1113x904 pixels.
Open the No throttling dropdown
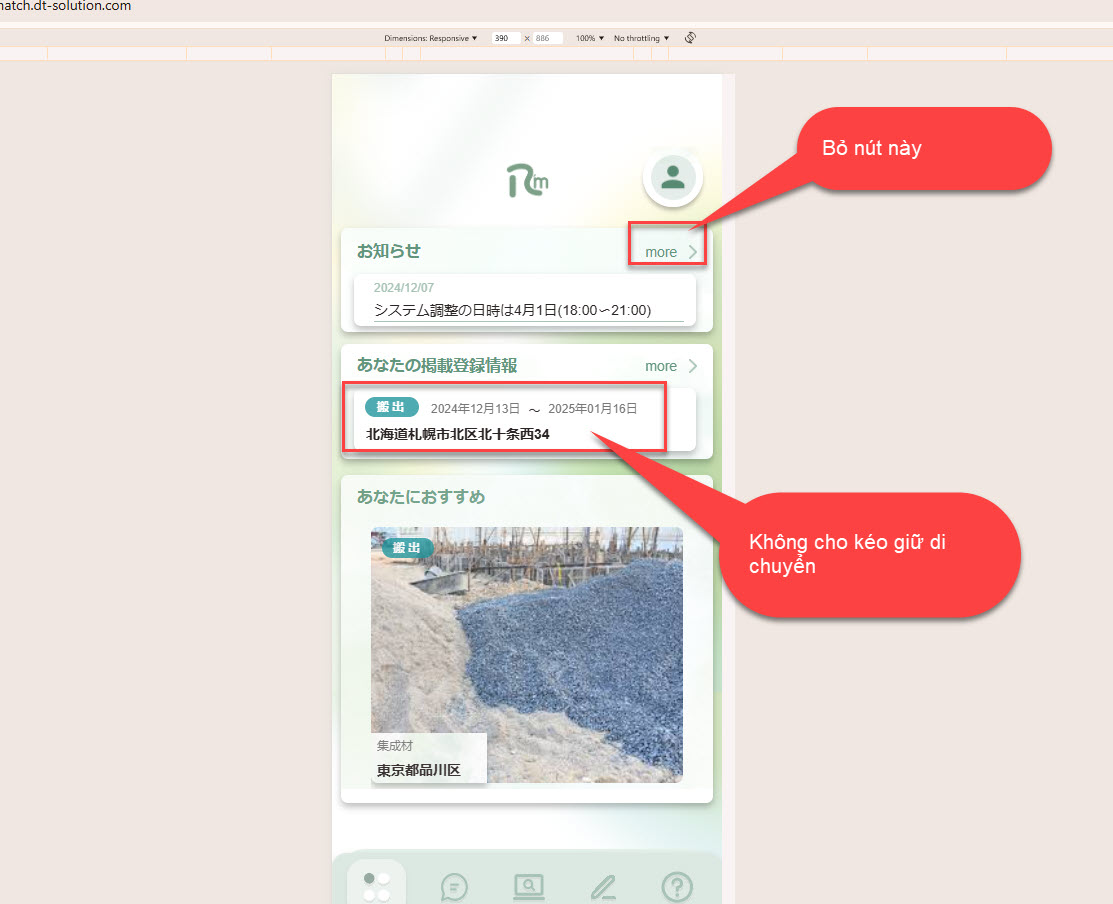point(641,38)
